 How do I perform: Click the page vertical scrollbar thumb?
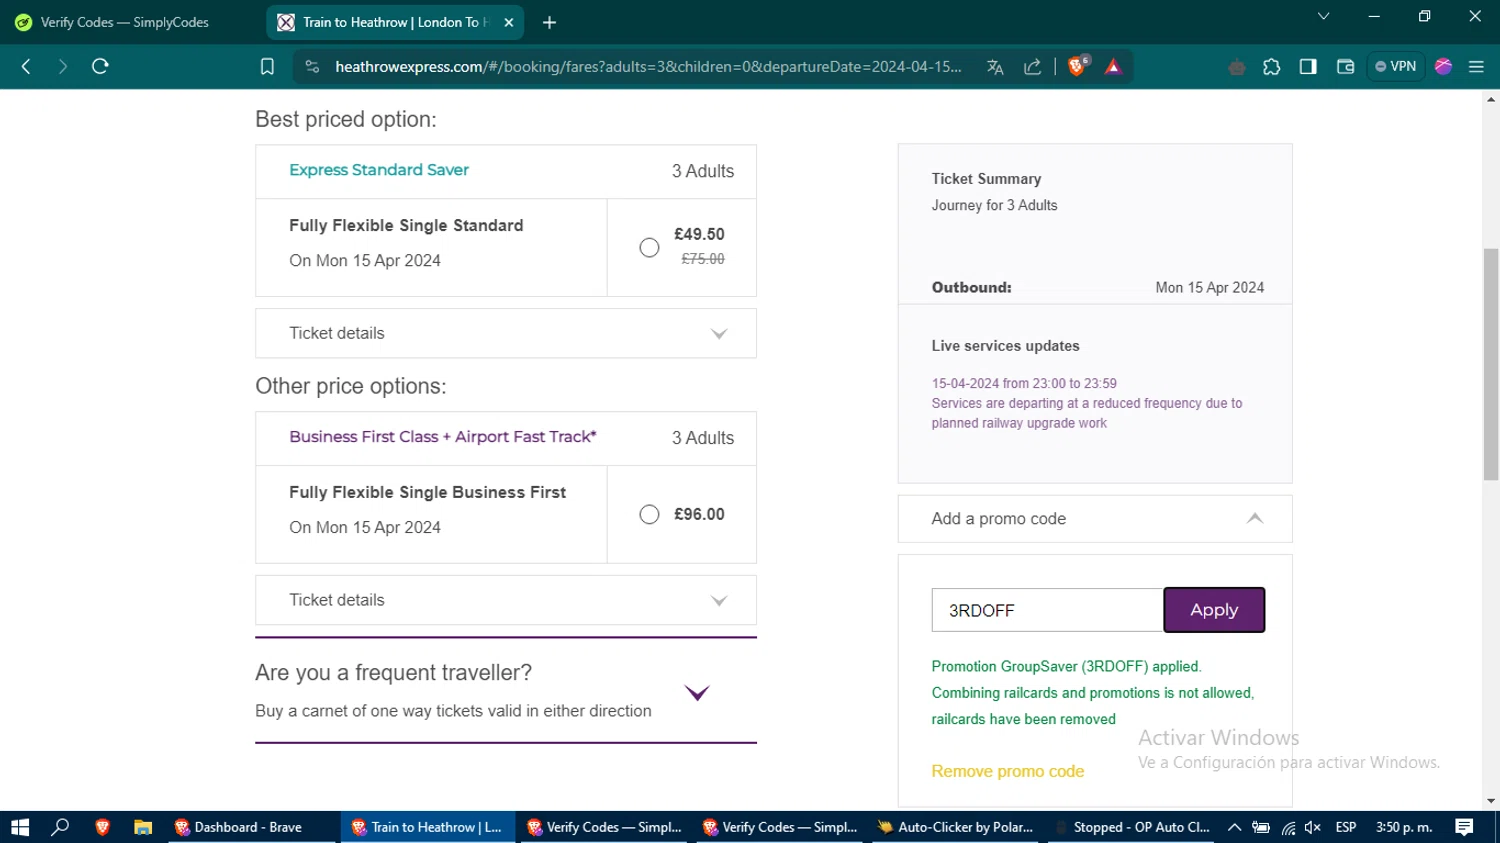(x=1491, y=365)
